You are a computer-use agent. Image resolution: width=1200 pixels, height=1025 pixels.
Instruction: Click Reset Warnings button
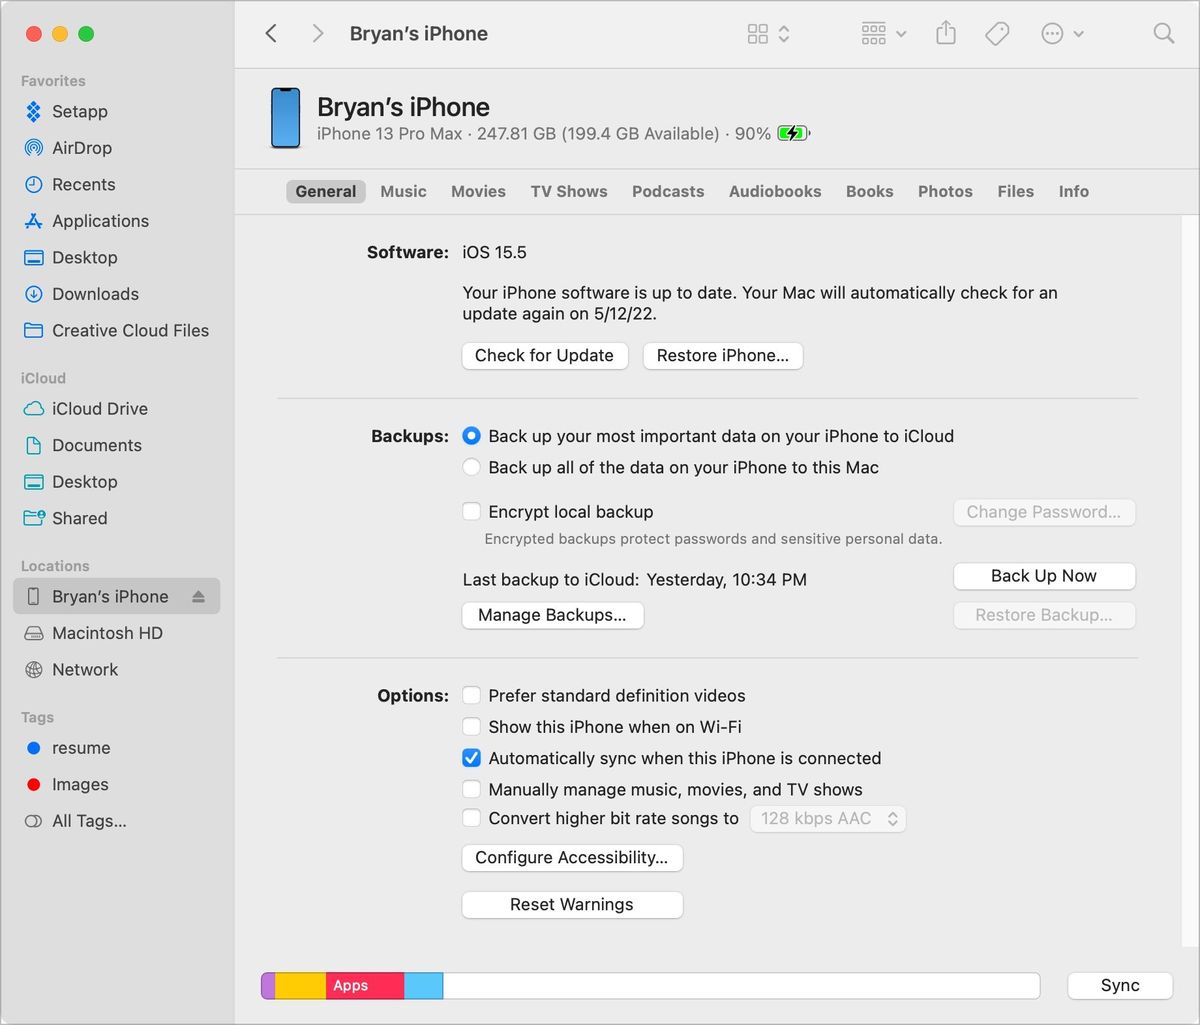[x=572, y=904]
